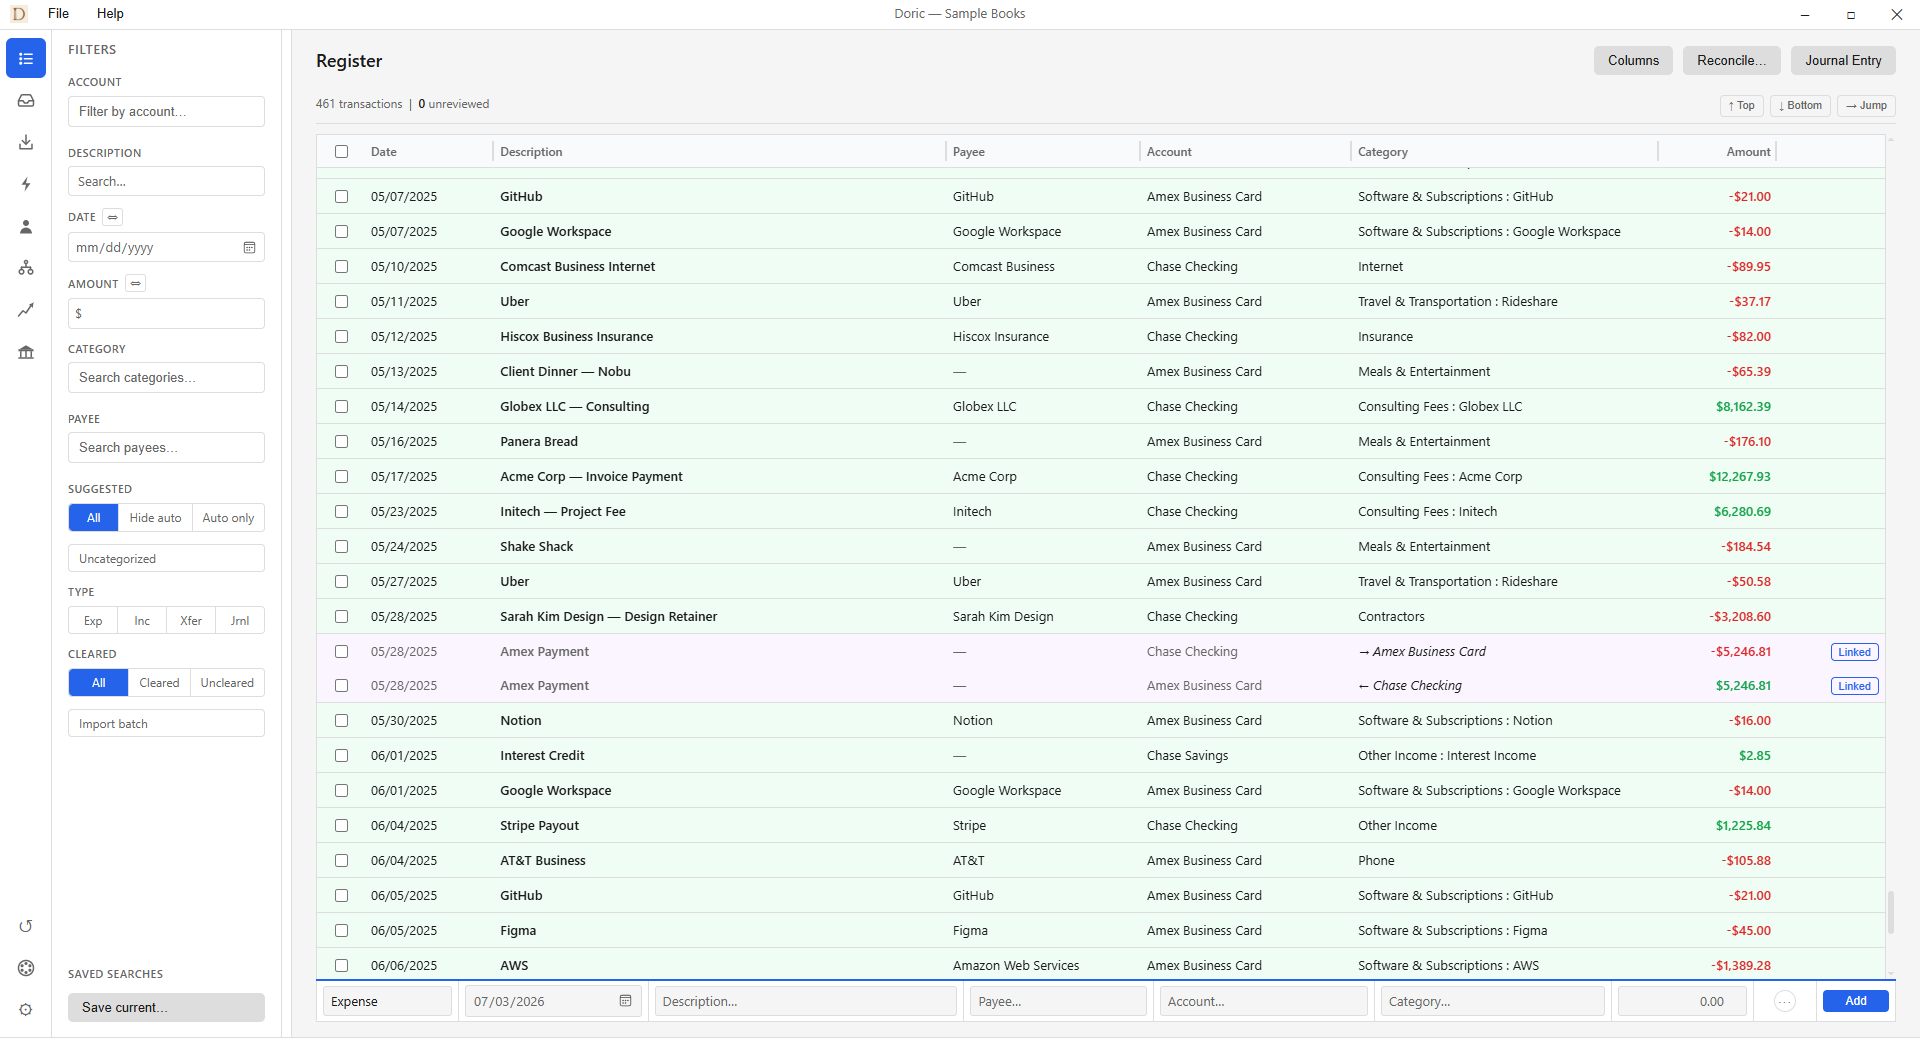Select Exp transaction type filter
Viewport: 1920px width, 1038px height.
(x=93, y=621)
